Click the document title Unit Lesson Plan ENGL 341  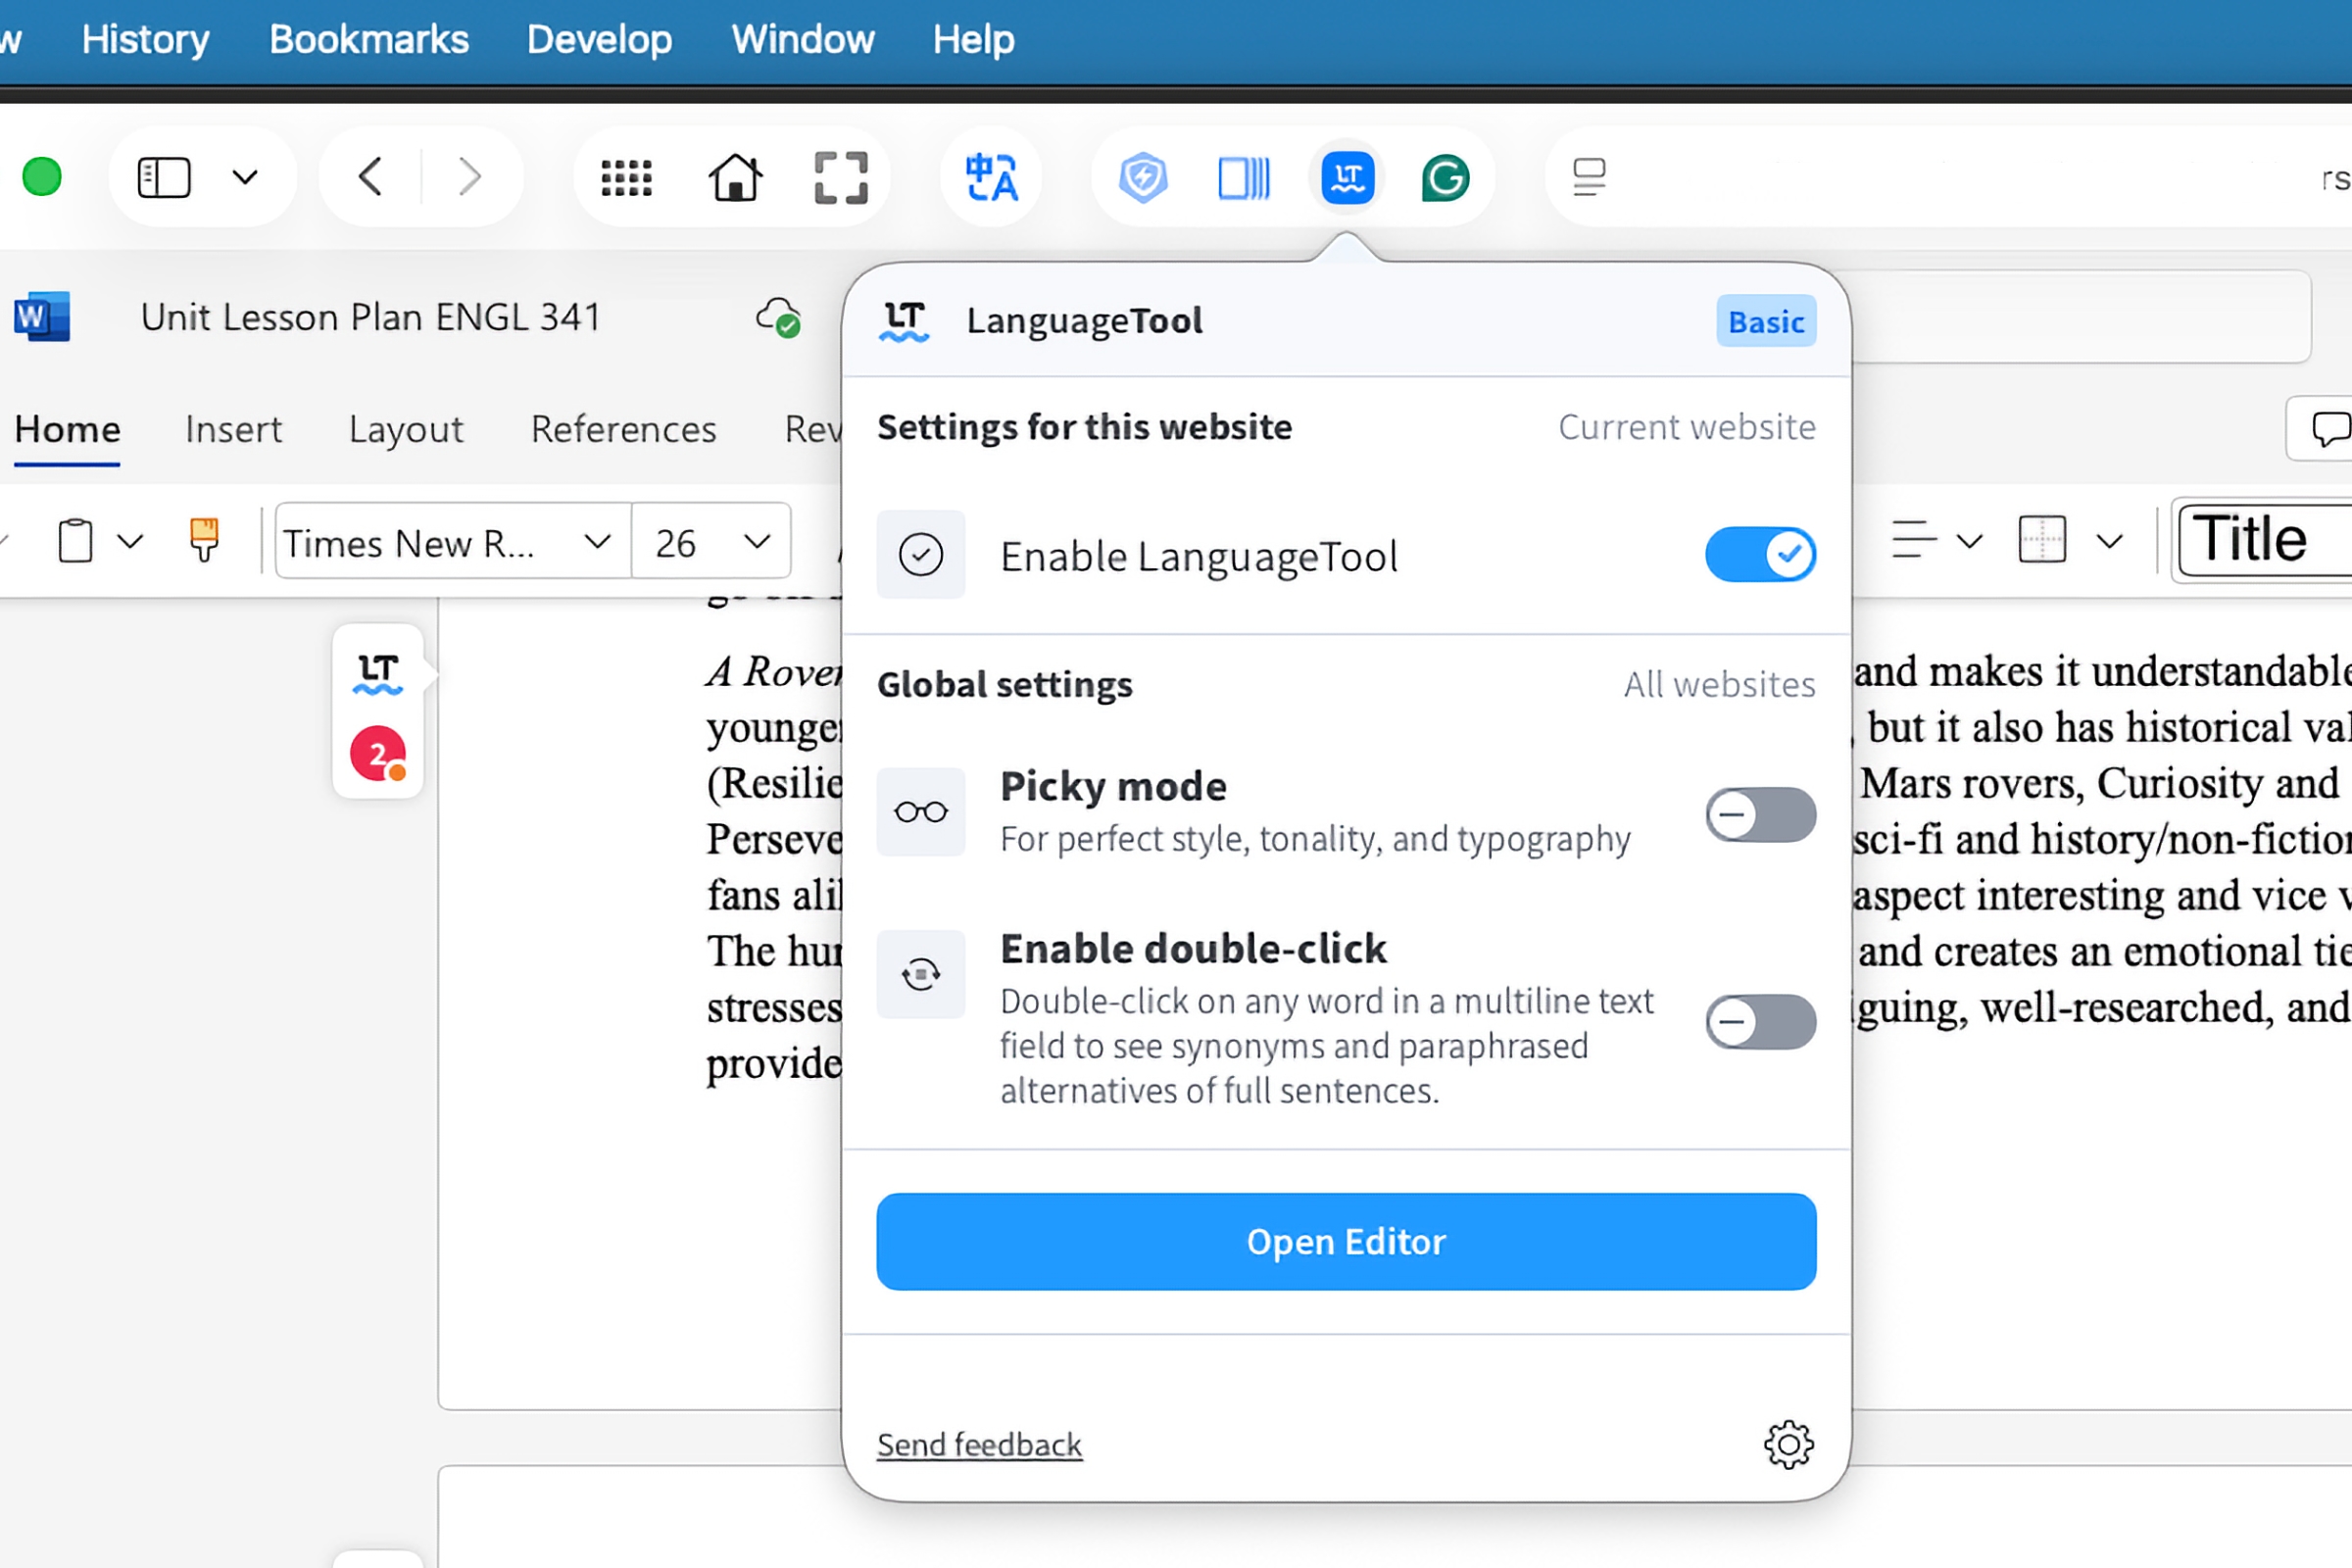click(x=370, y=317)
